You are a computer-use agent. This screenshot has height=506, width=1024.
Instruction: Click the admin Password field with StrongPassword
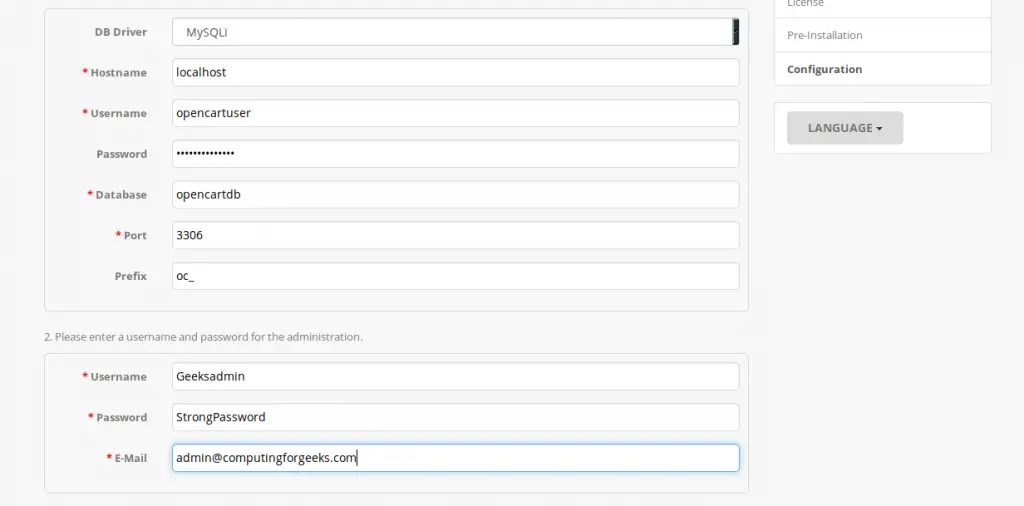coord(455,417)
